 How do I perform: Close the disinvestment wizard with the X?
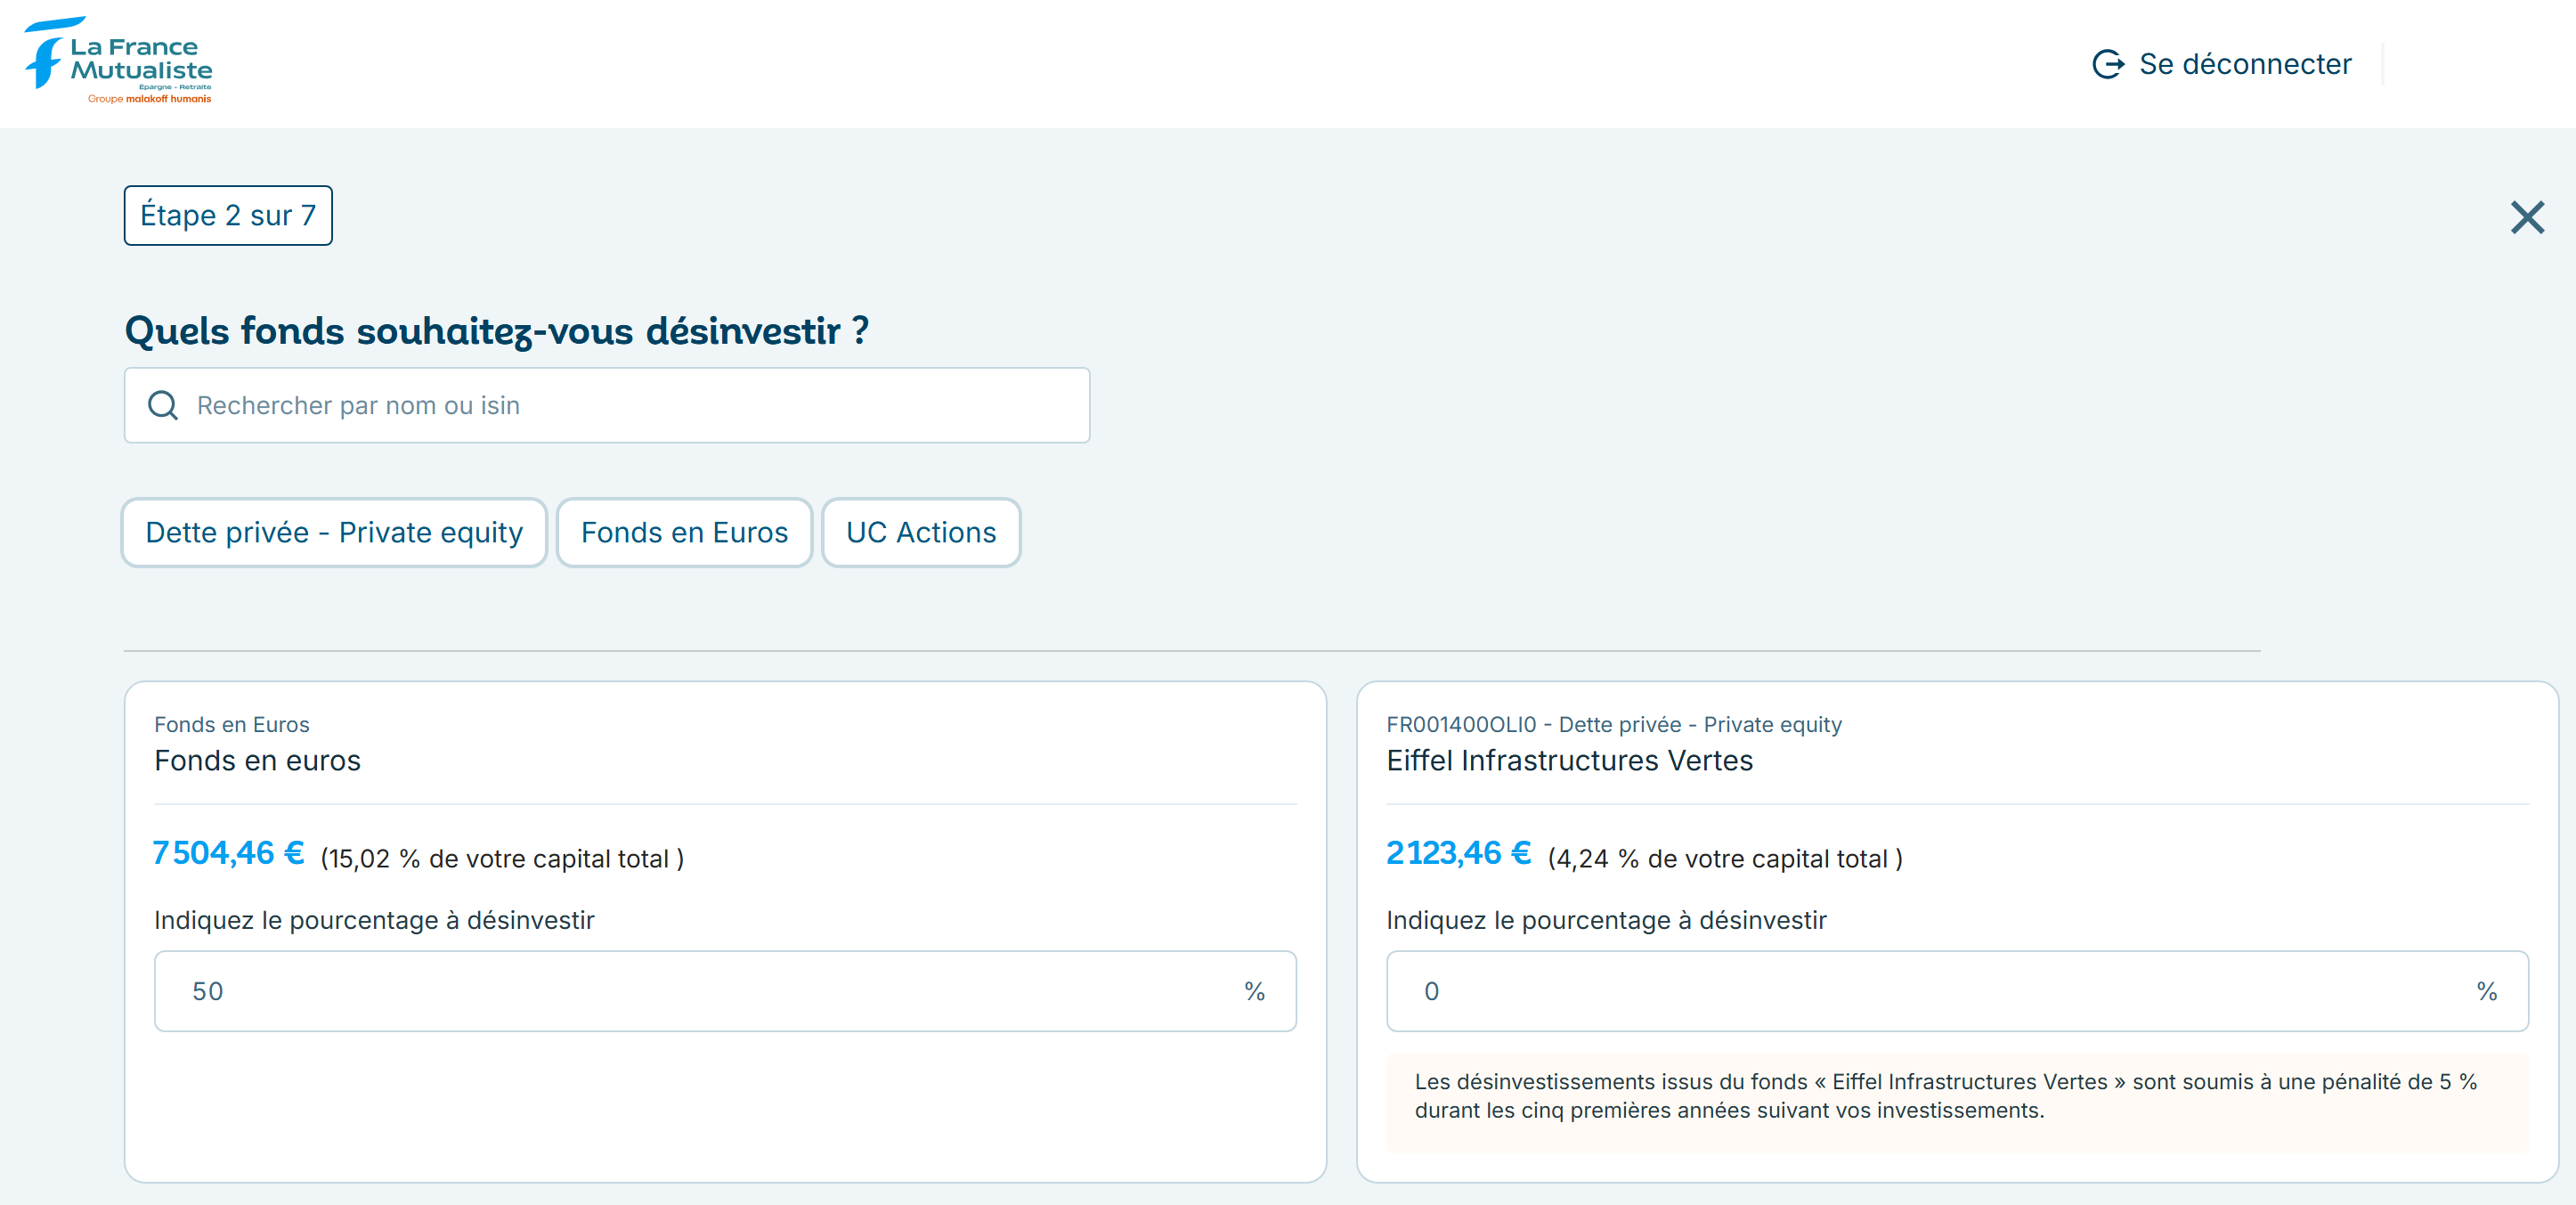coord(2526,217)
